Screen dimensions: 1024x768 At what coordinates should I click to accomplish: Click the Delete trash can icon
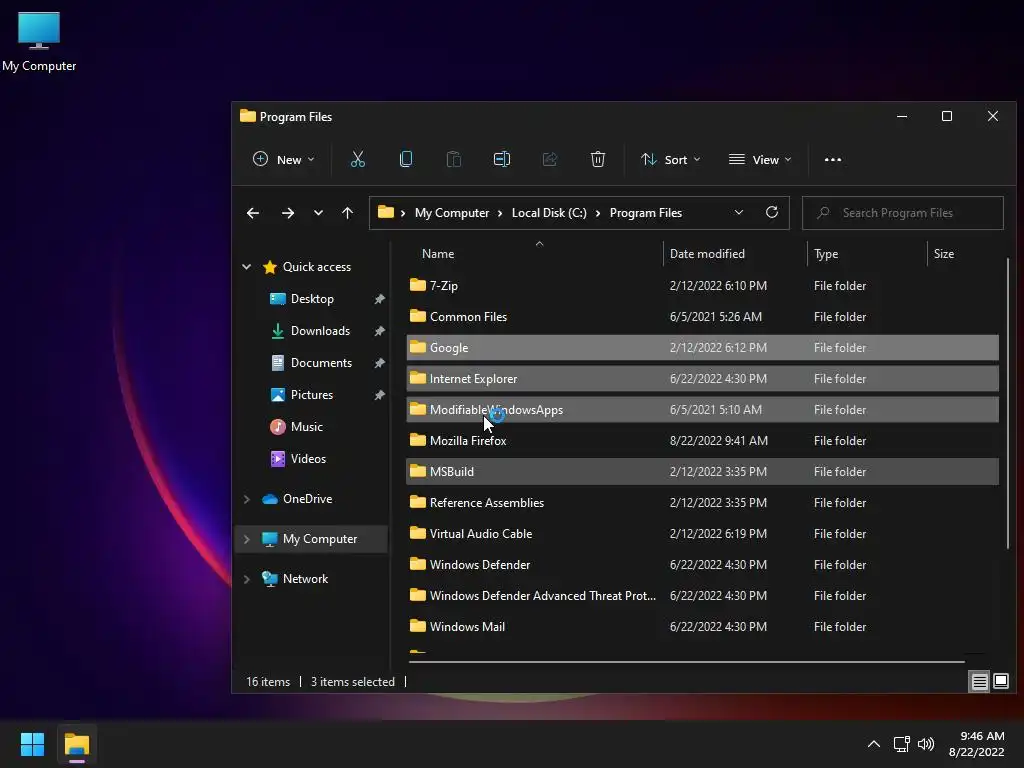[x=598, y=159]
